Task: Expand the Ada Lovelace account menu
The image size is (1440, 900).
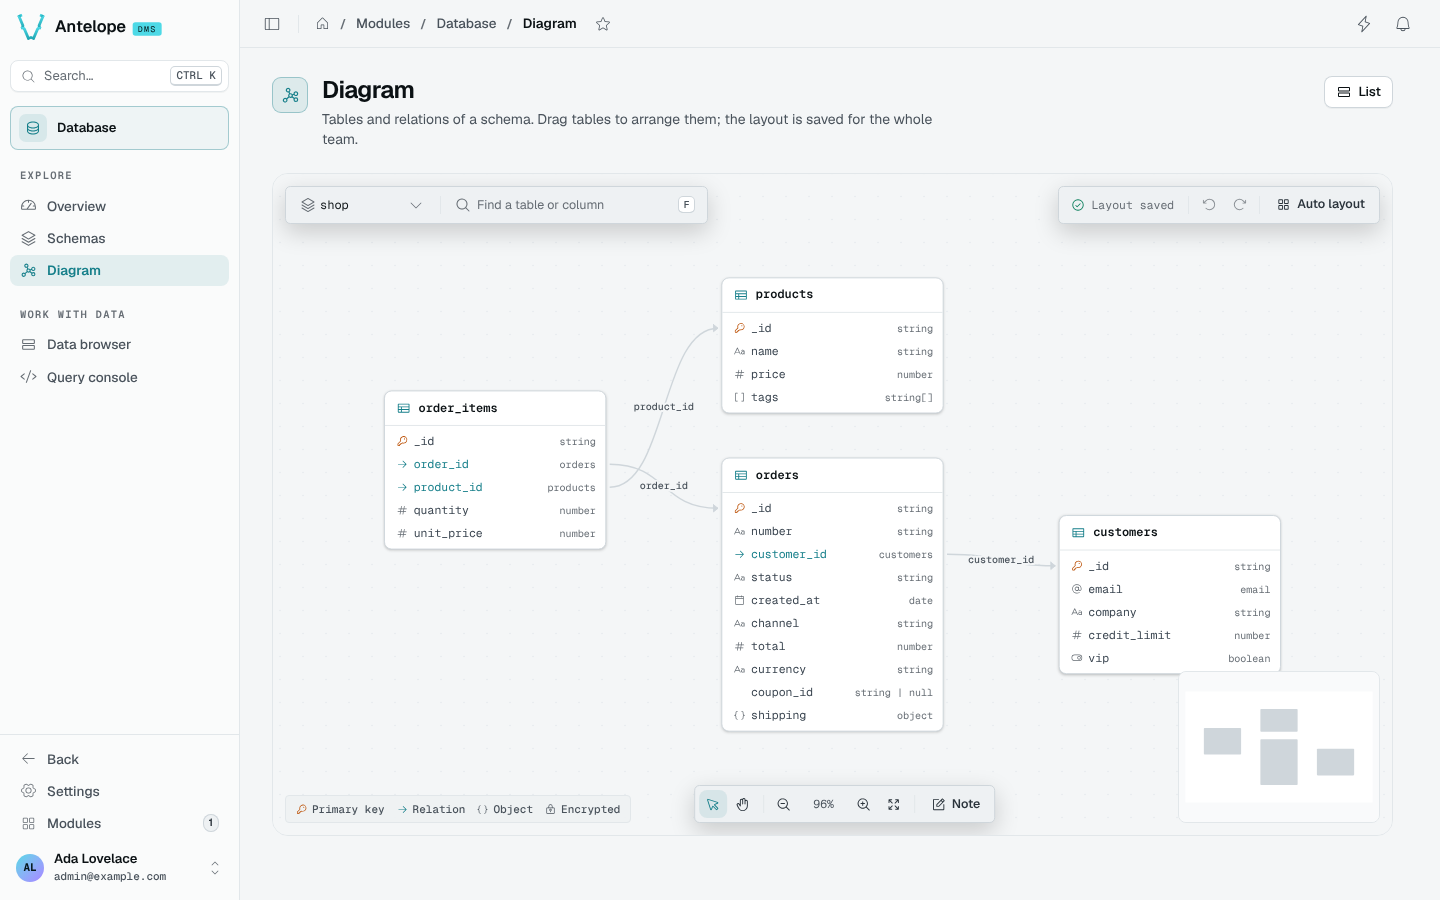Action: [x=119, y=867]
